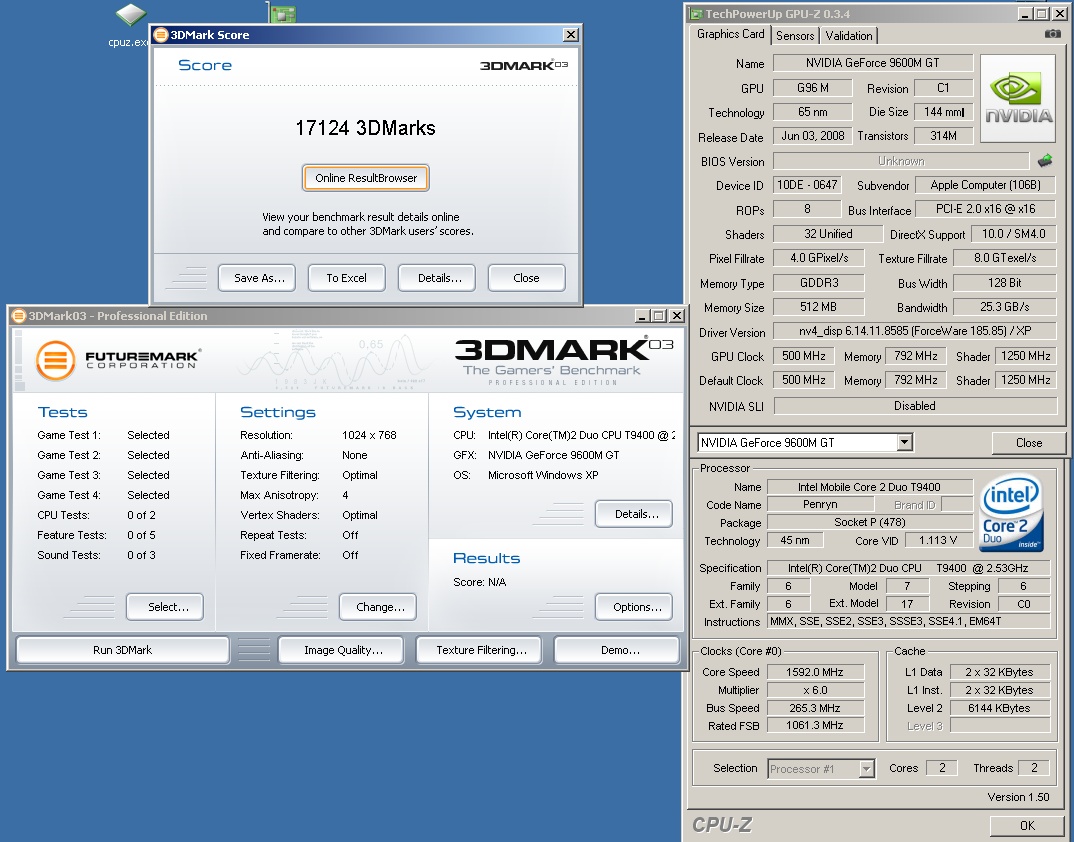Screen dimensions: 1074x842
Task: Open System Details in 3DMark03
Action: pos(634,514)
